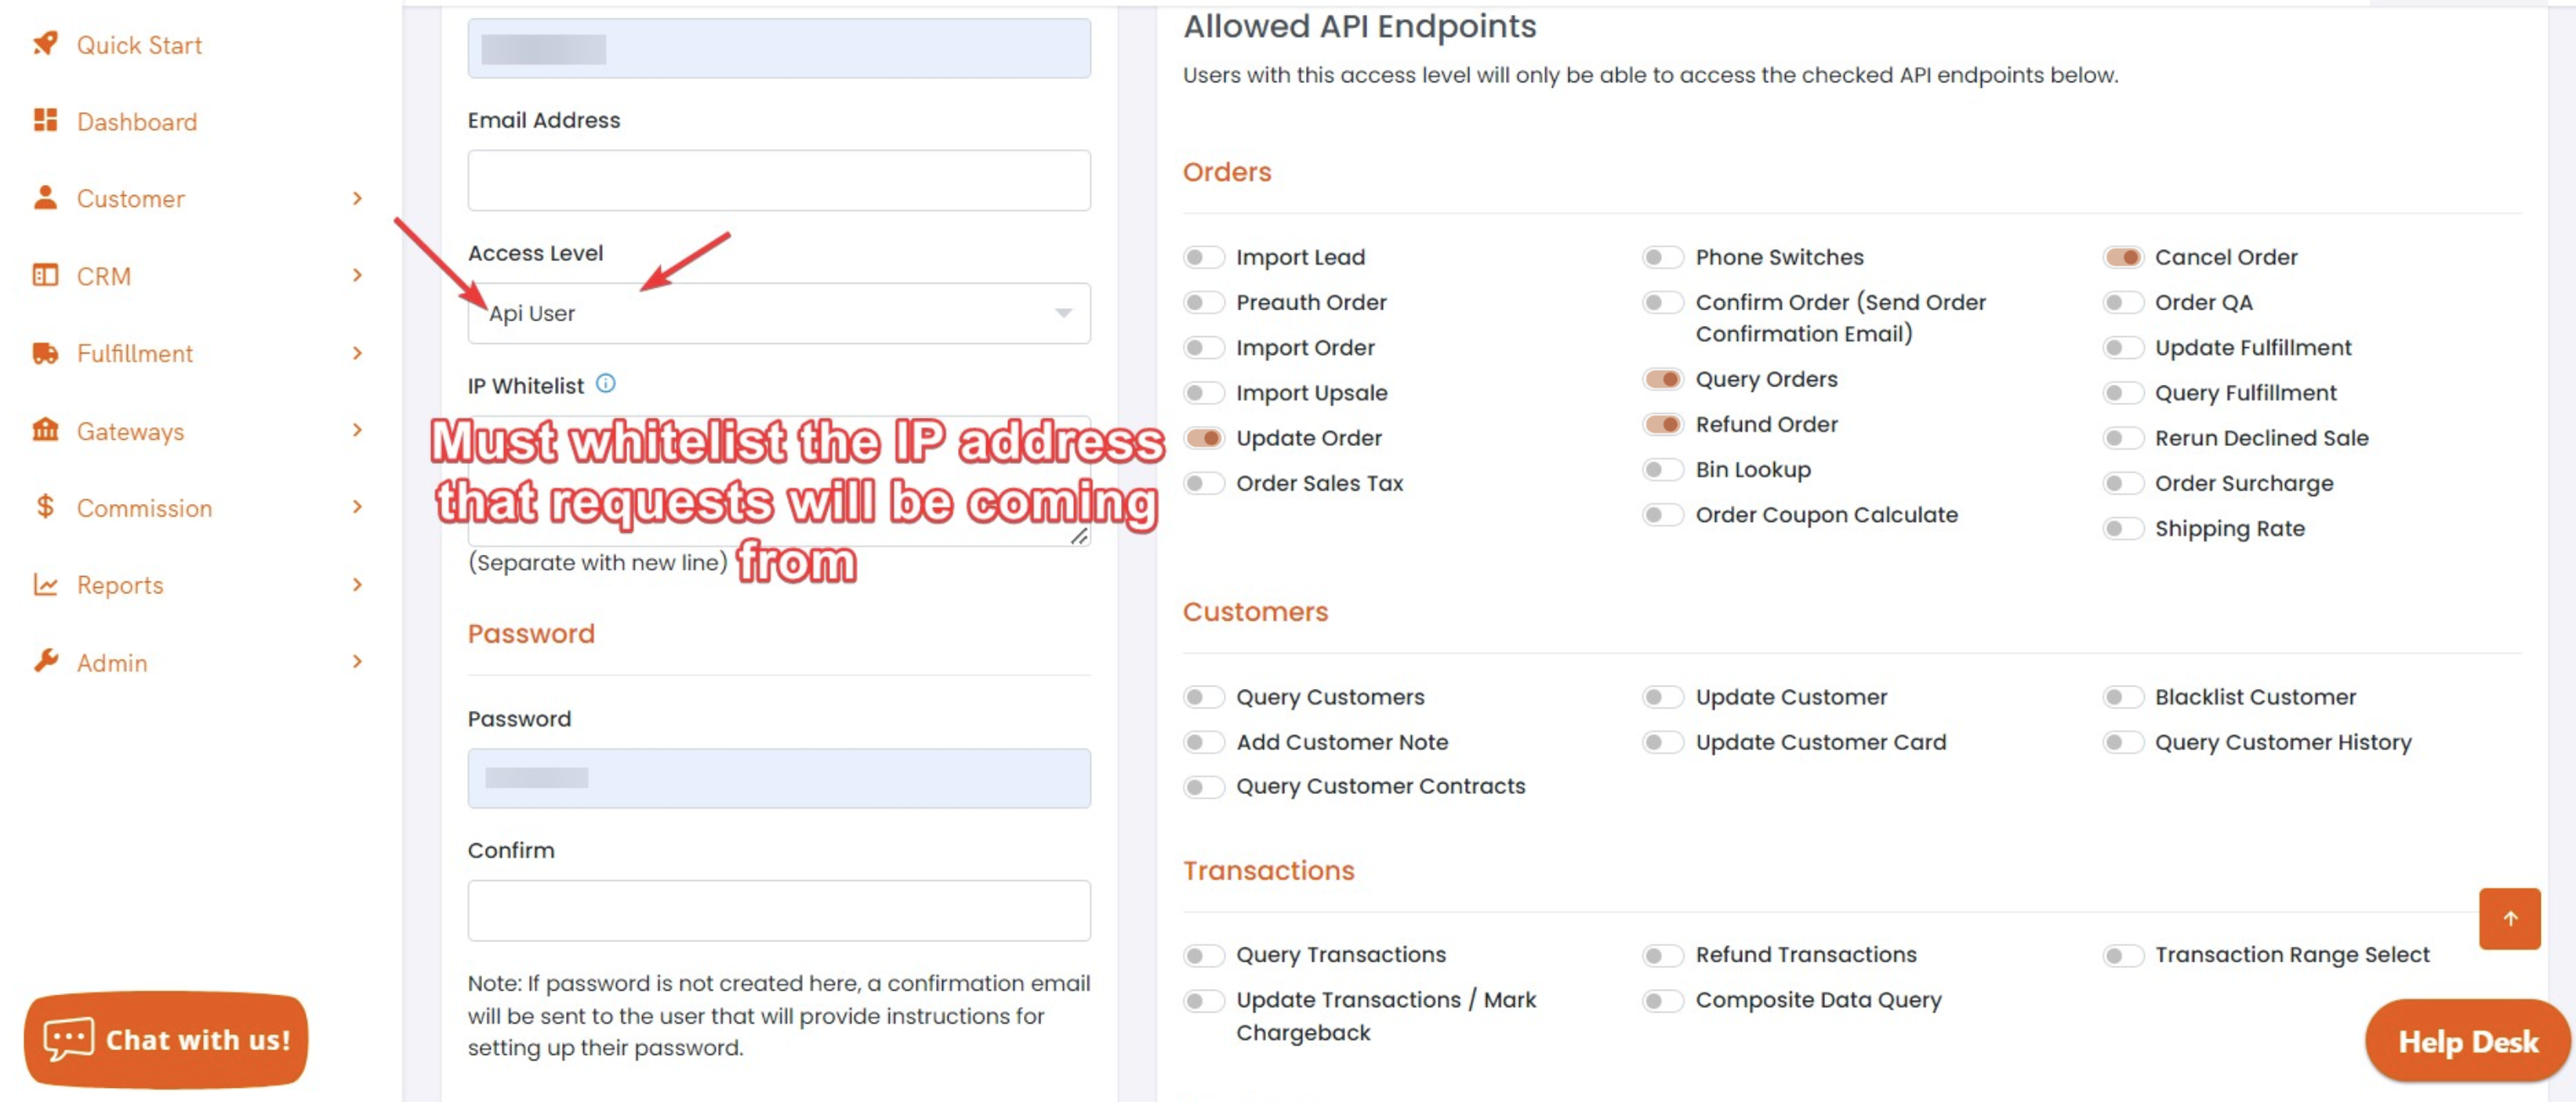Click the Admin wrench icon
This screenshot has width=2576, height=1102.
coord(45,661)
